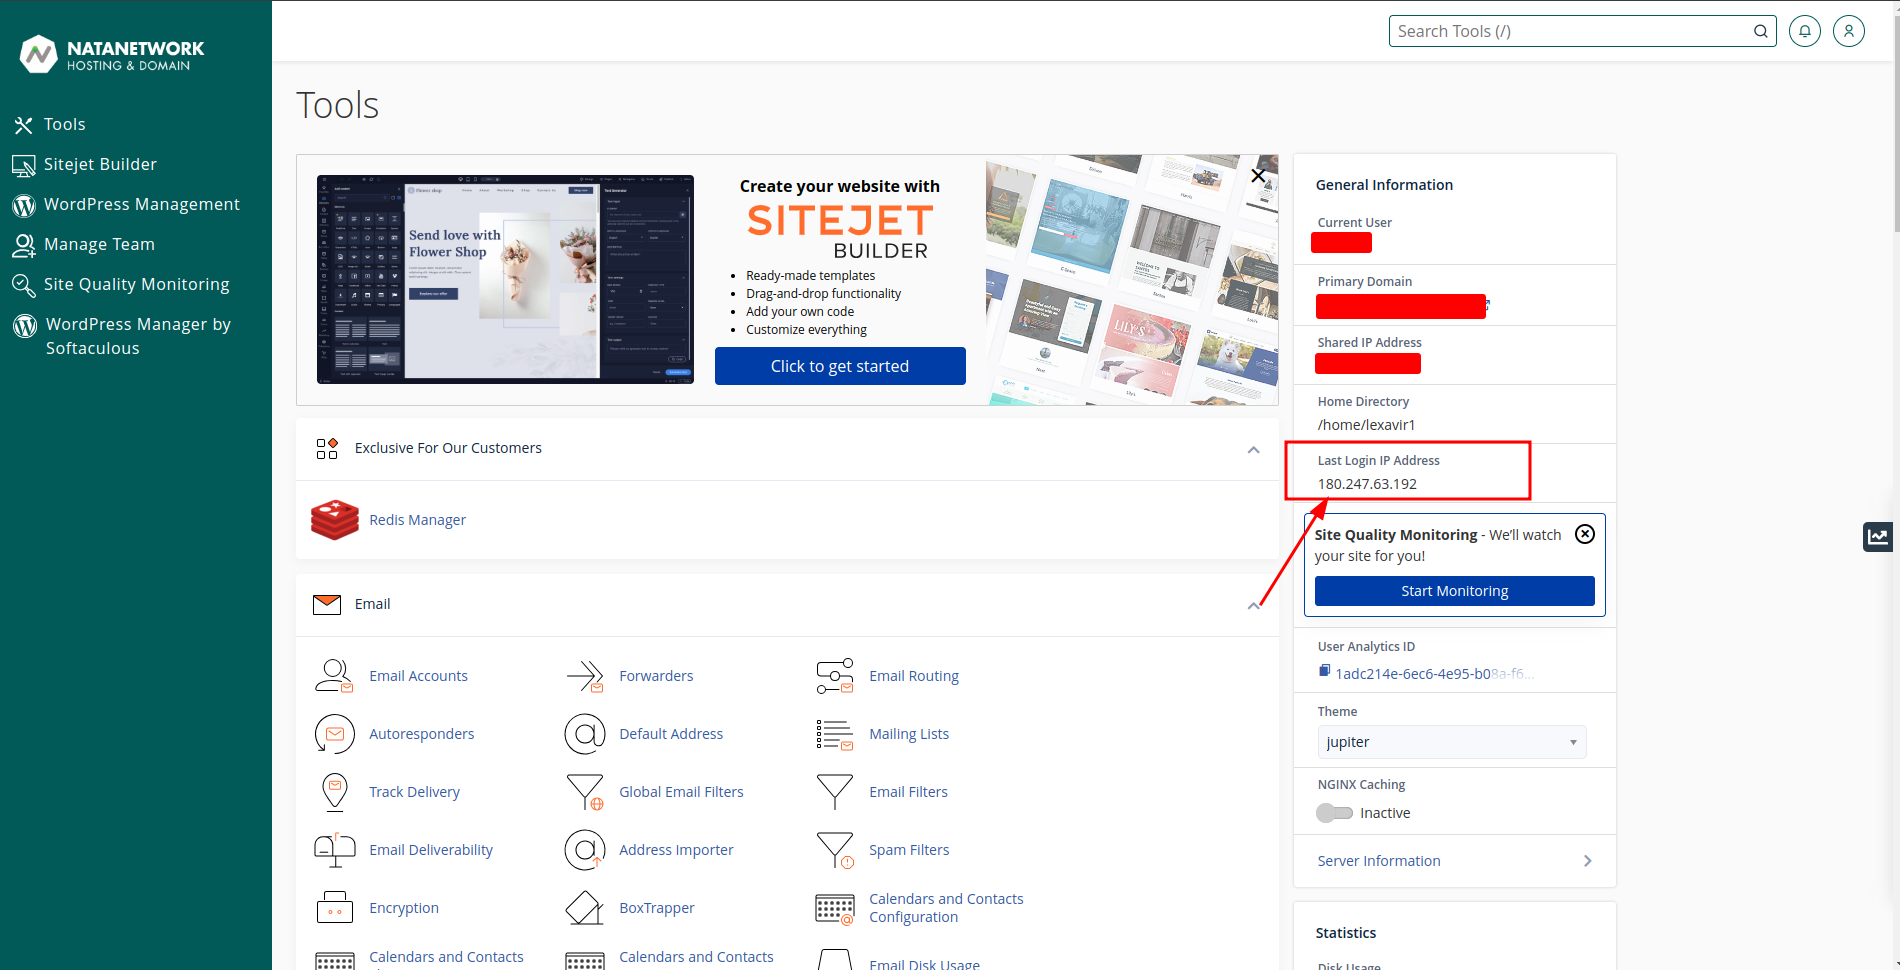
Task: Click the Mailing Lists icon
Action: point(835,734)
